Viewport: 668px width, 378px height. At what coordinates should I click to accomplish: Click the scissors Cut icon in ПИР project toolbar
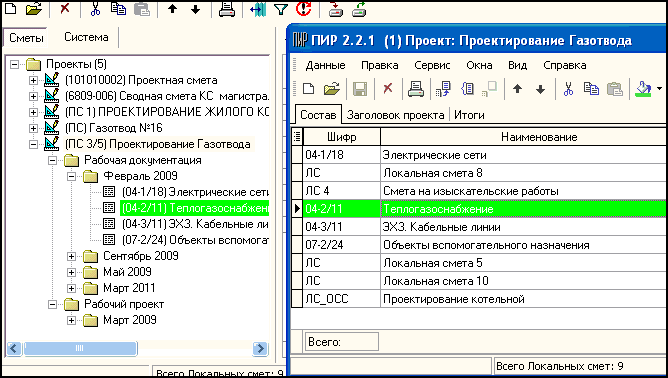568,89
